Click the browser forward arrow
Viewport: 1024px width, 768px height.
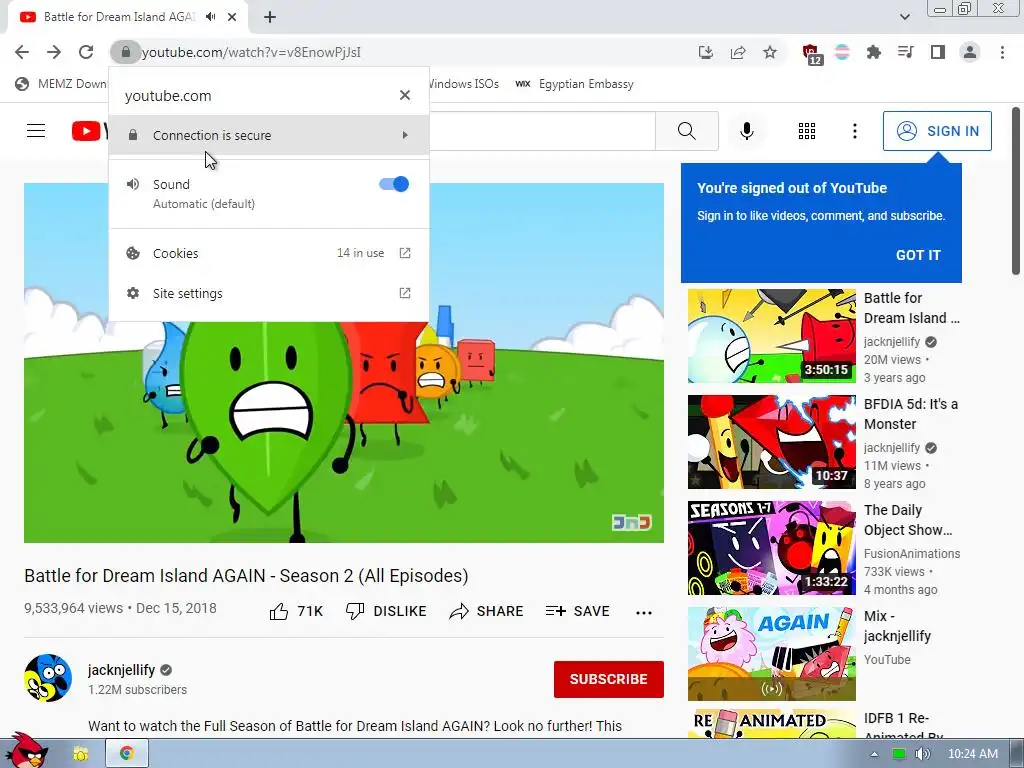click(x=54, y=52)
